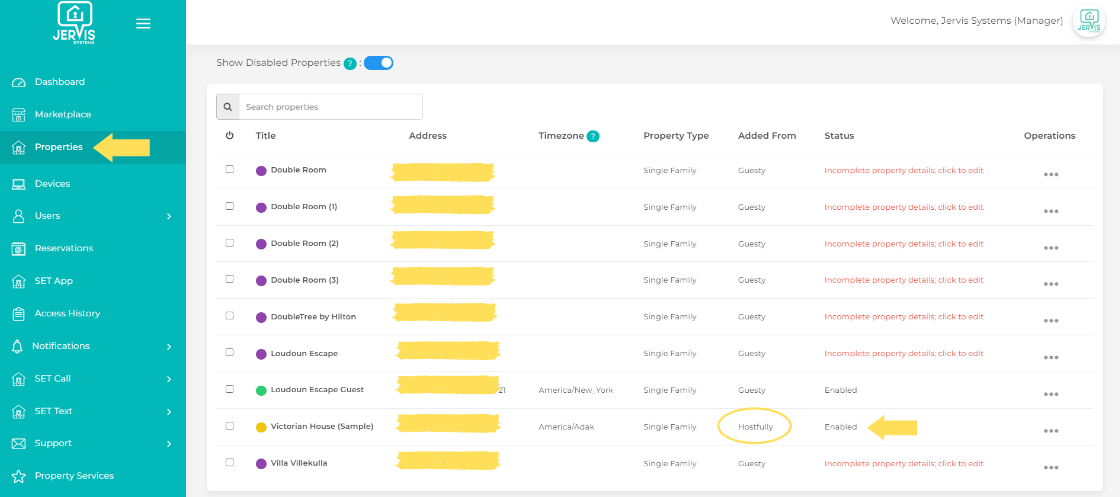This screenshot has width=1120, height=497.
Task: Open operations dots for Villa Villekulla
Action: pos(1050,468)
